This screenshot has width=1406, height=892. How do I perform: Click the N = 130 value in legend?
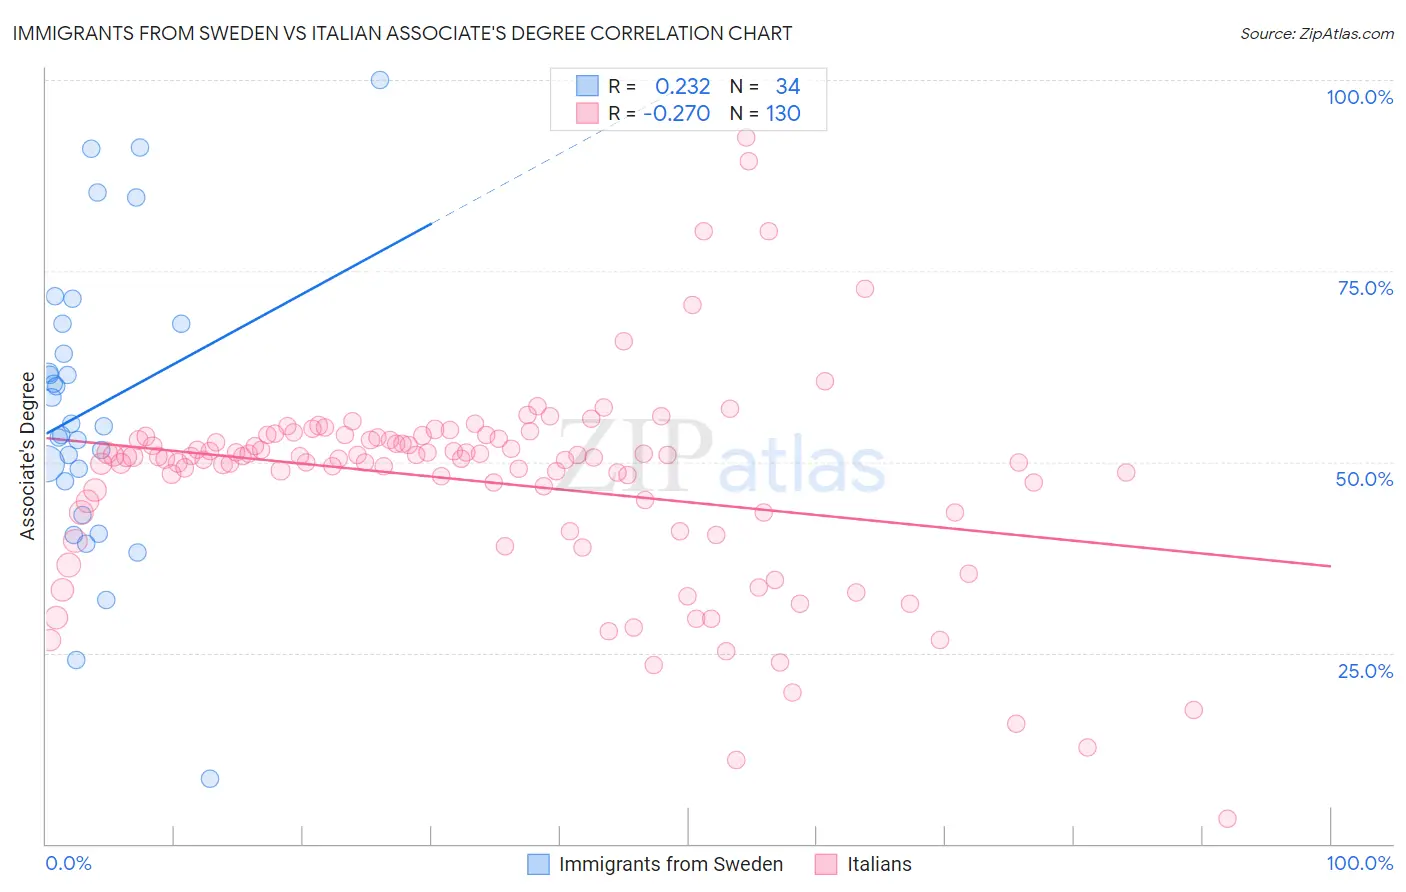765,113
